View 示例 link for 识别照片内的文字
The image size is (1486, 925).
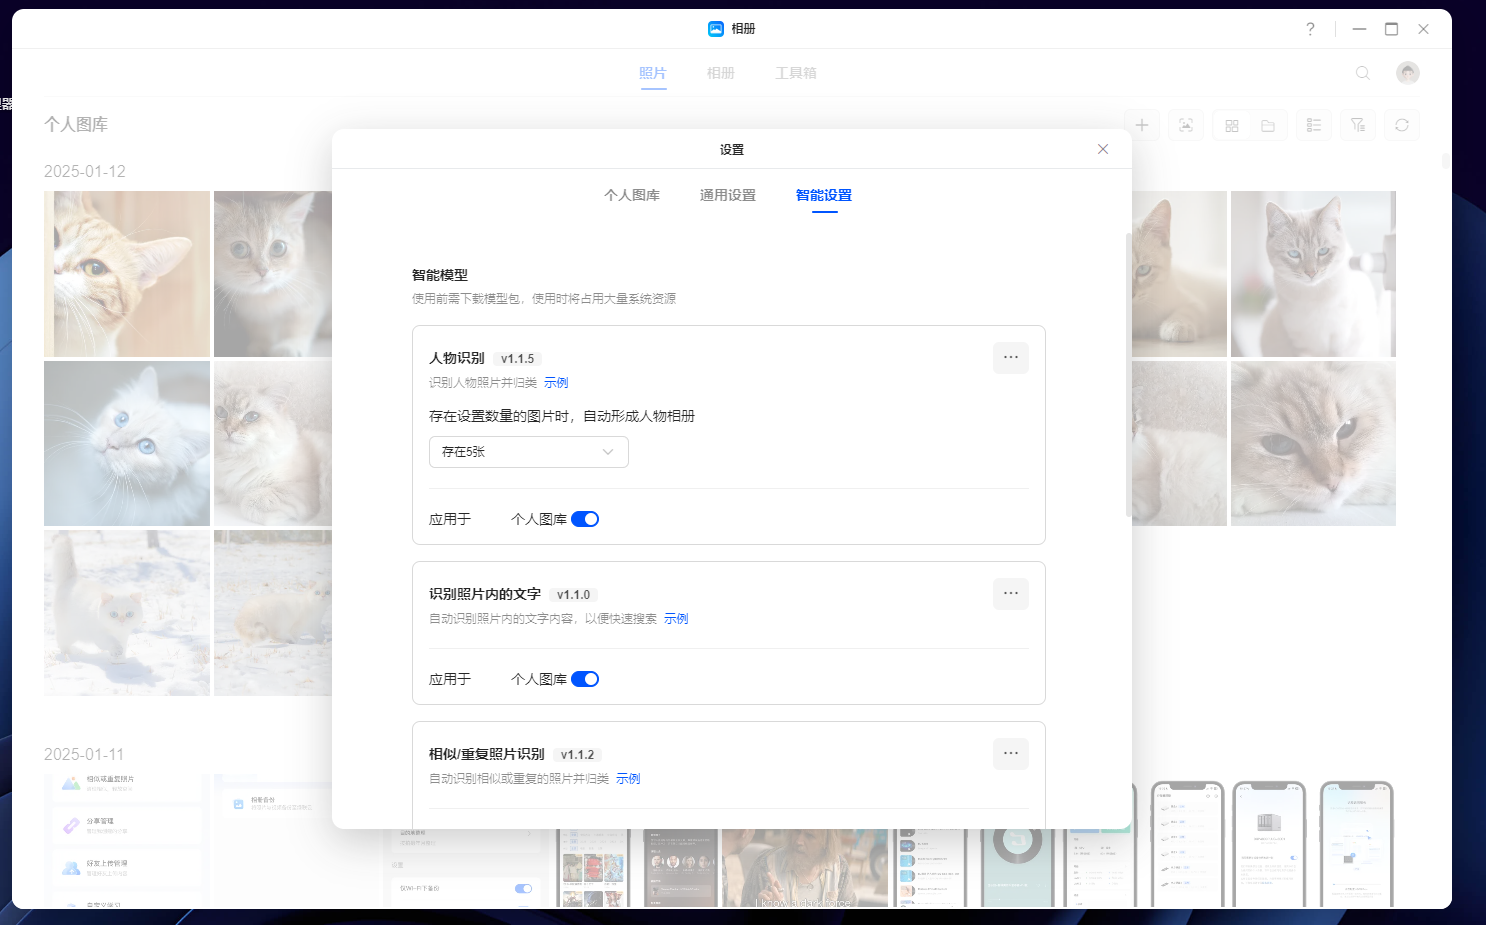coord(676,619)
